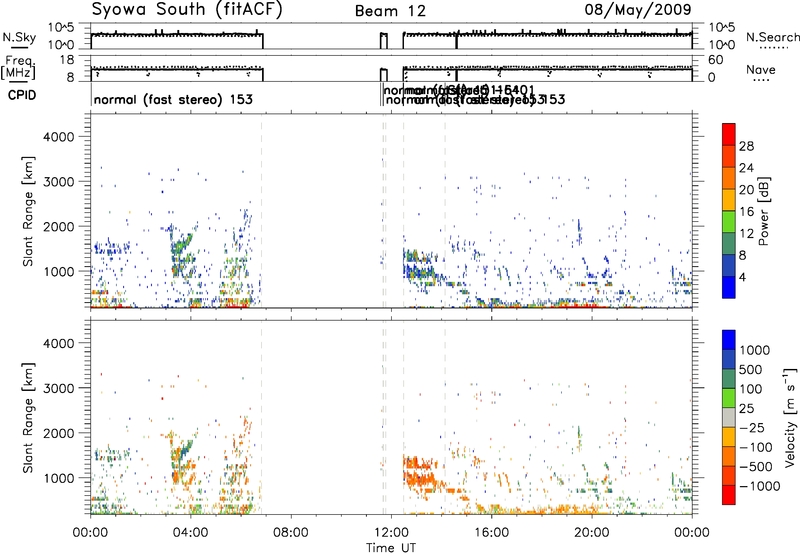The image size is (800, 554).
Task: Click the red bottom segment of the velocity colorbar
Action: coord(729,495)
